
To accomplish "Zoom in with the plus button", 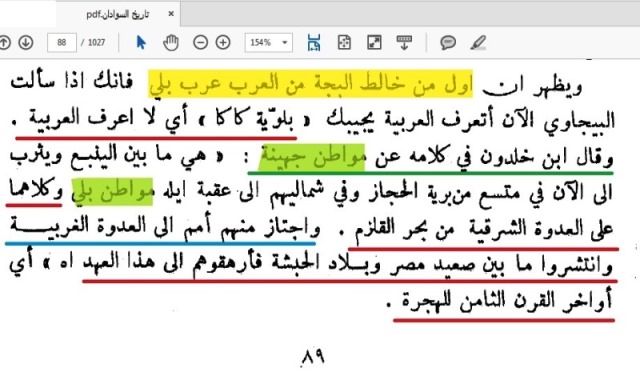I will 223,42.
